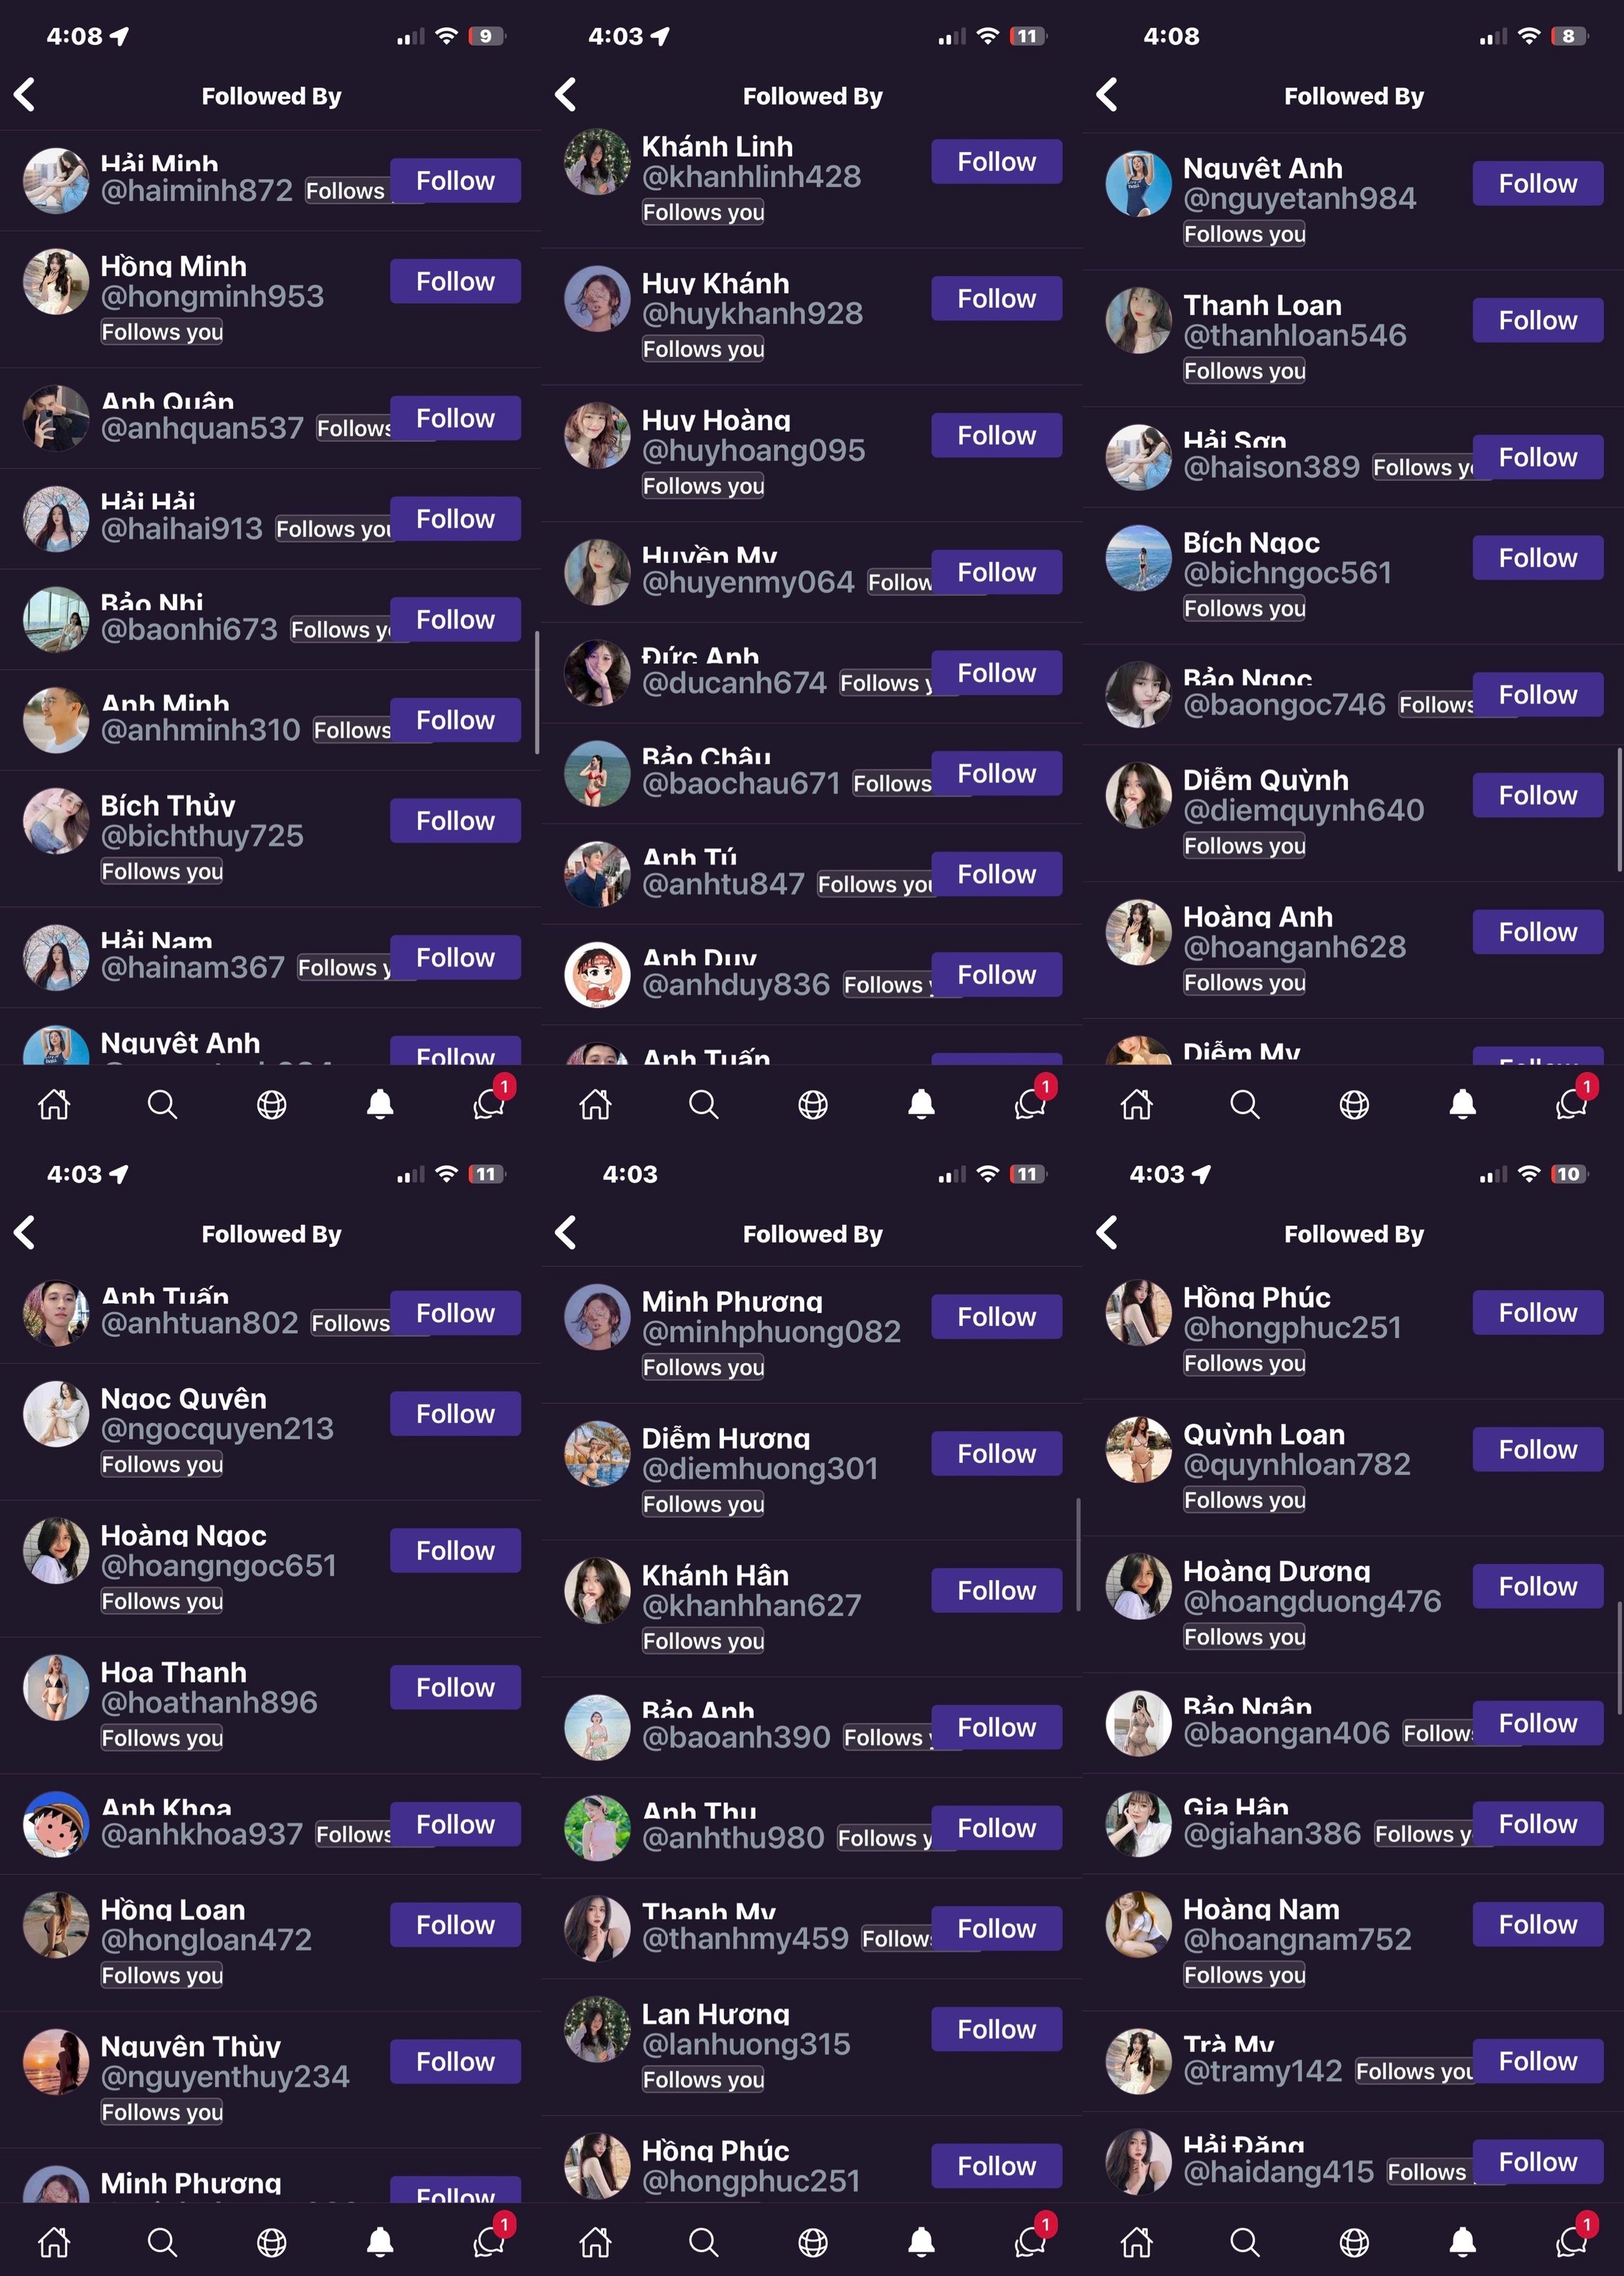
Task: Go back from the list showing Quỳnh Loan
Action: (1107, 1233)
